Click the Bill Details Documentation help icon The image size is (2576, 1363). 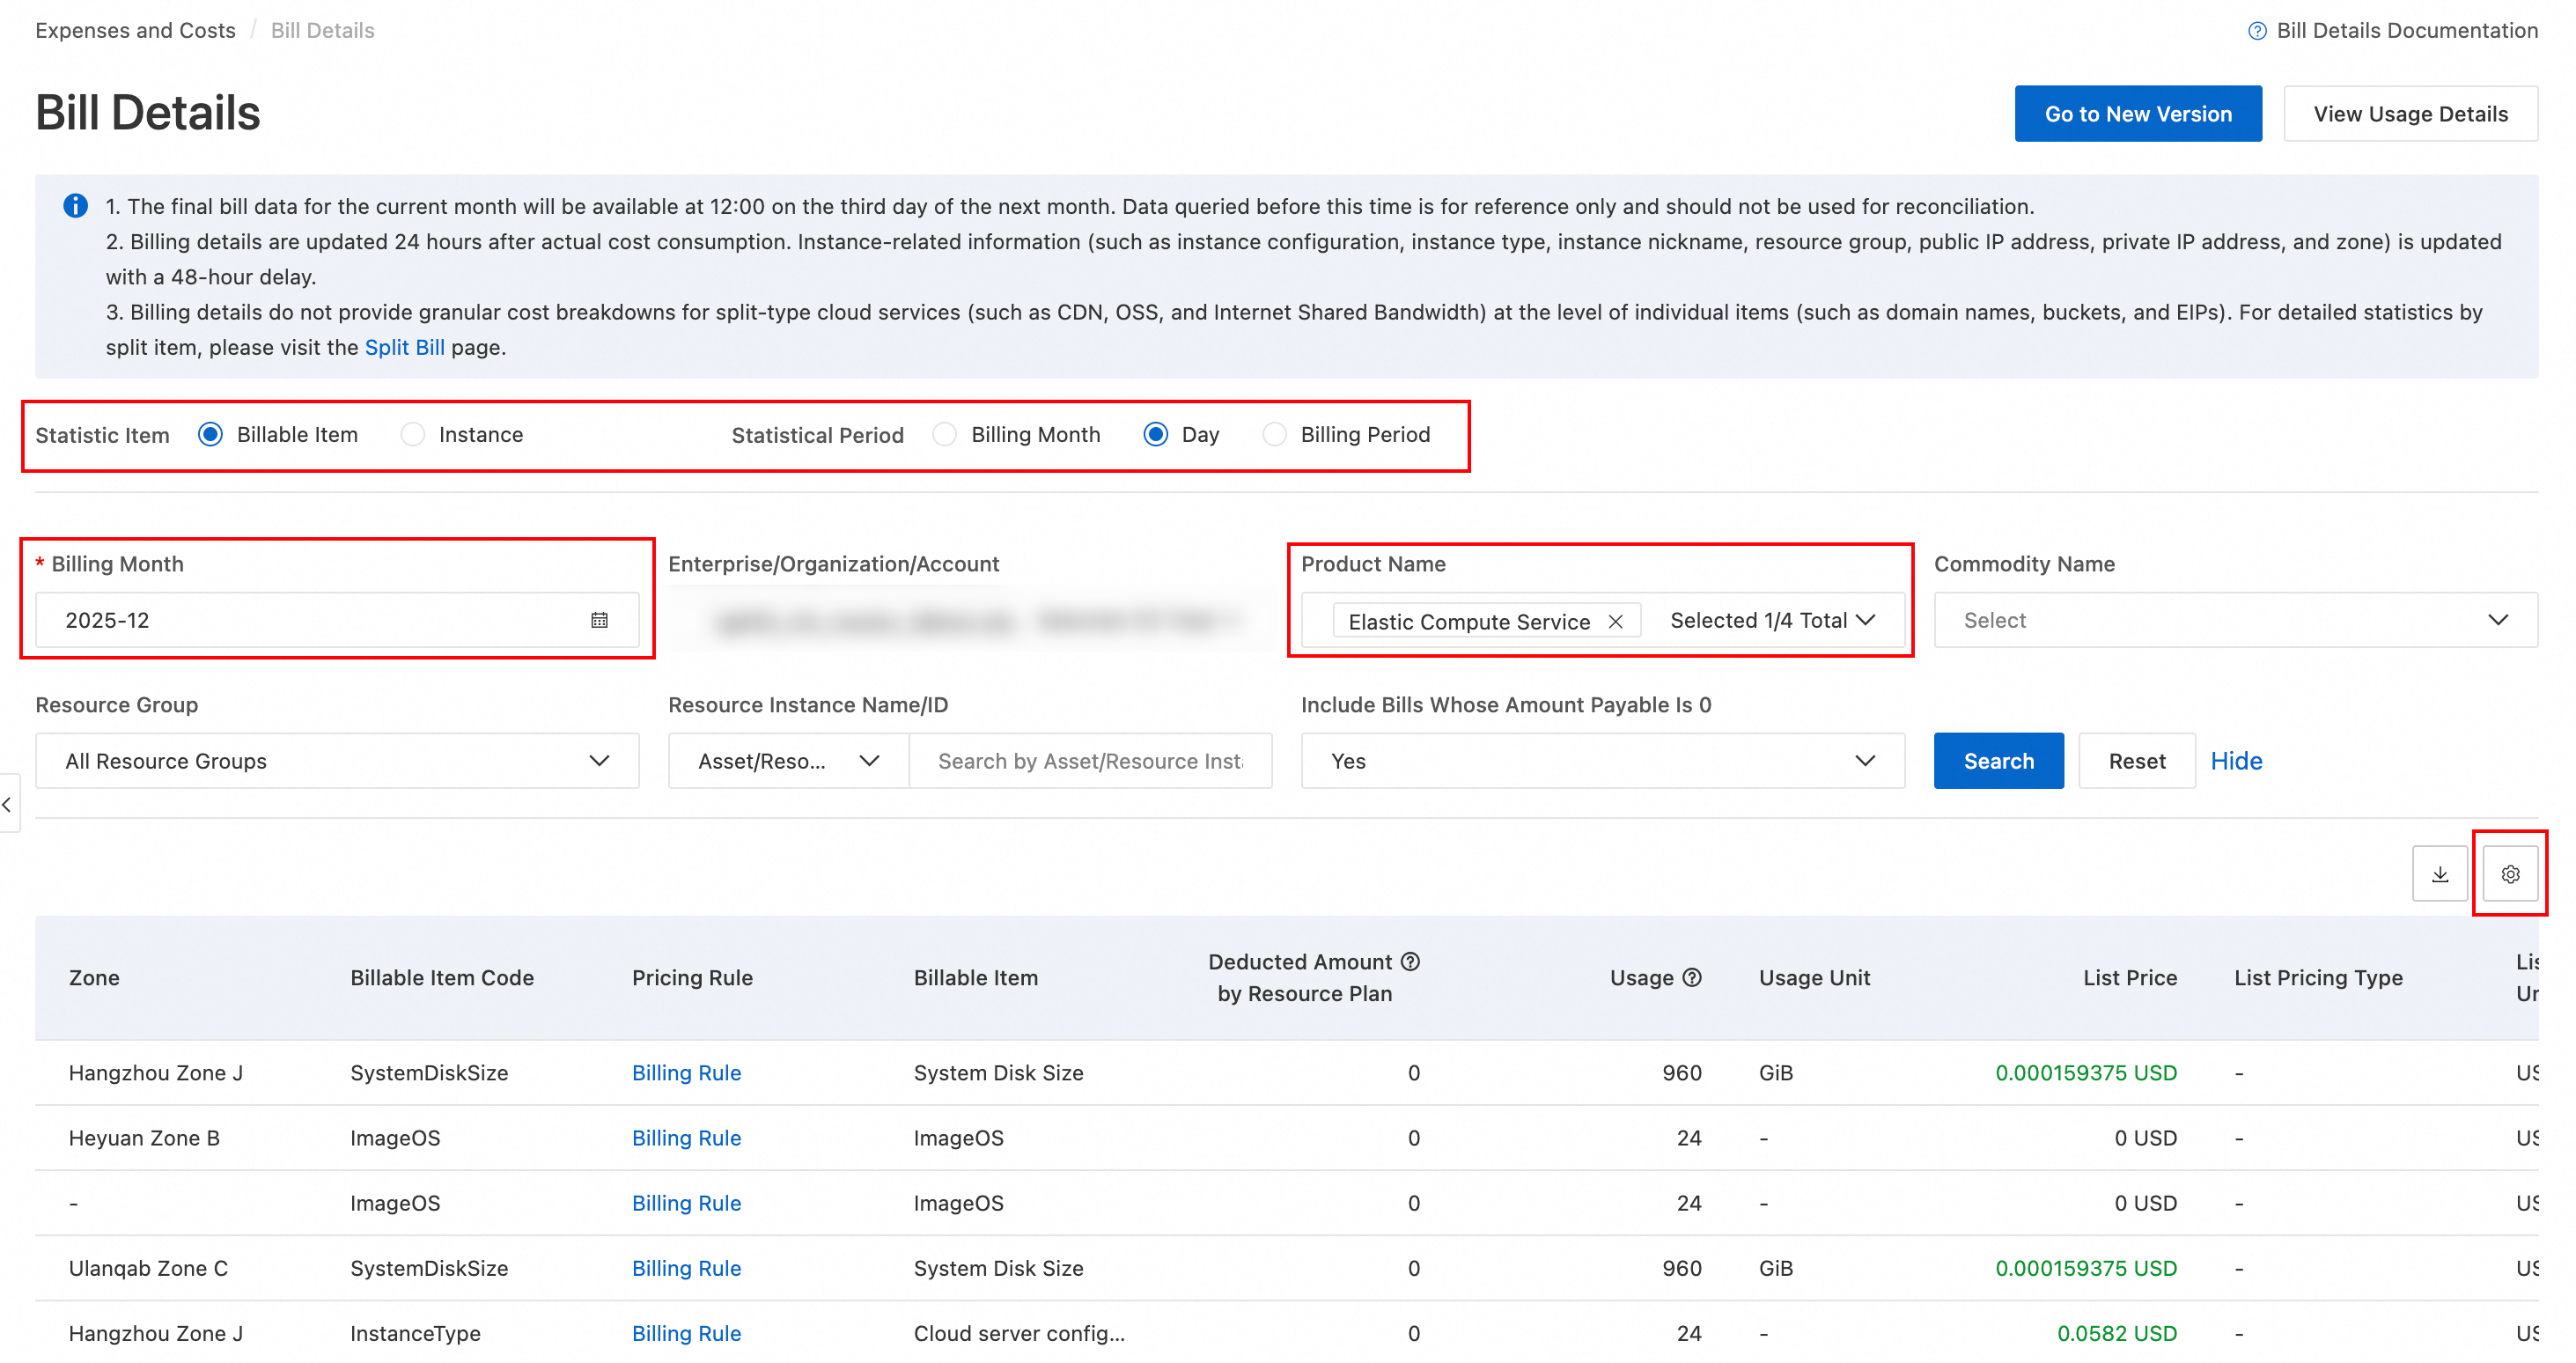(x=2256, y=31)
